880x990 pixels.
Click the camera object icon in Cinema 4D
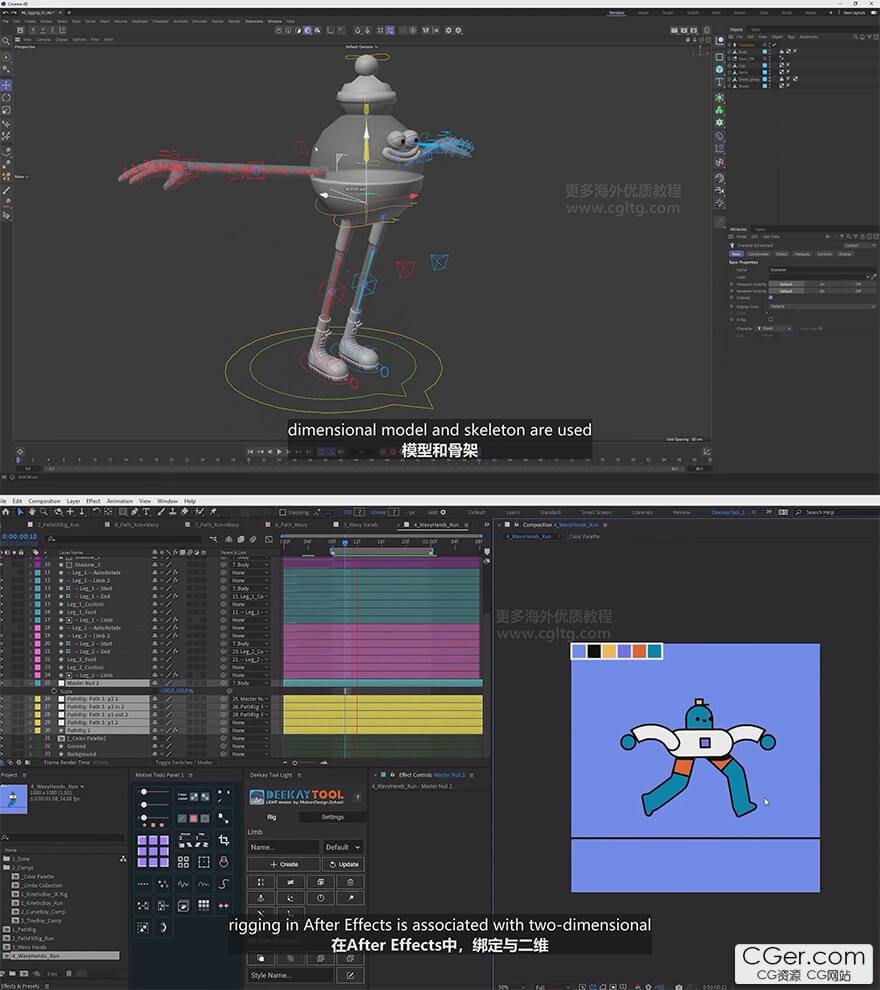[x=719, y=191]
